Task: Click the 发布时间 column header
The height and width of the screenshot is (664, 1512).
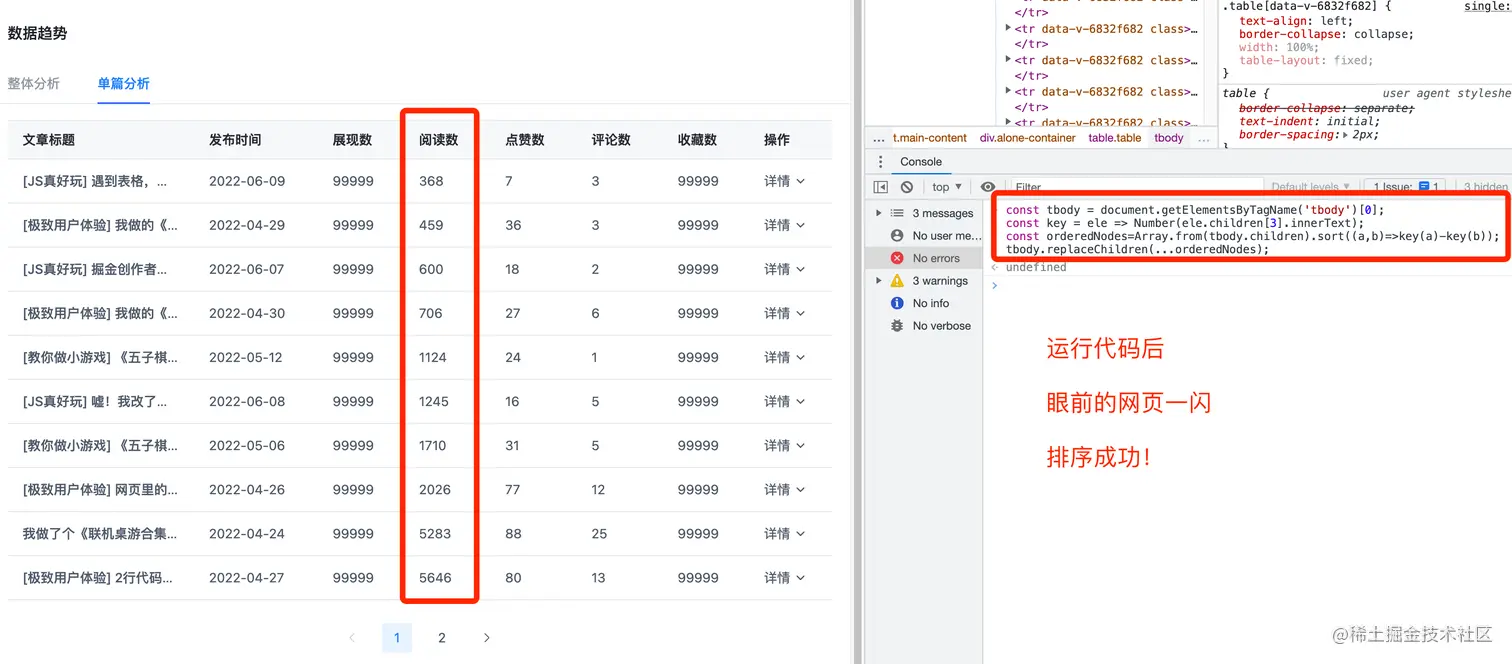Action: 235,140
